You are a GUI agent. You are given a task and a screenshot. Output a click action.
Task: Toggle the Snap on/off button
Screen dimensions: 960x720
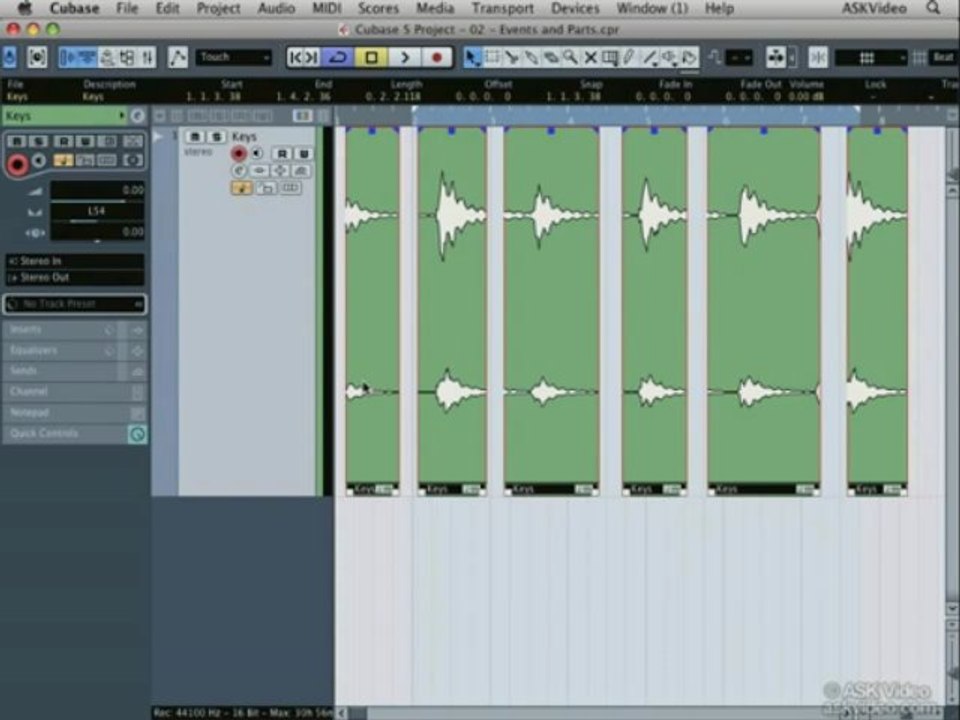[817, 58]
